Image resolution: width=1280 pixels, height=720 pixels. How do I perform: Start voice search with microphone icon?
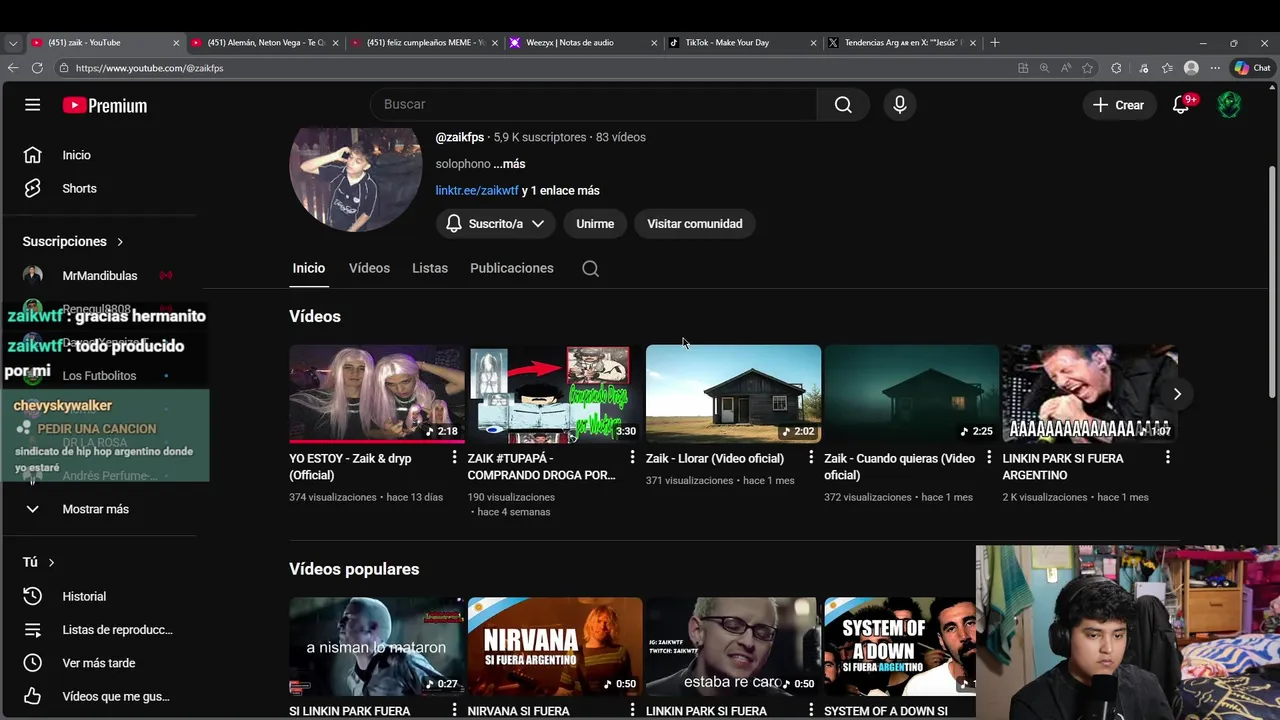pos(900,104)
